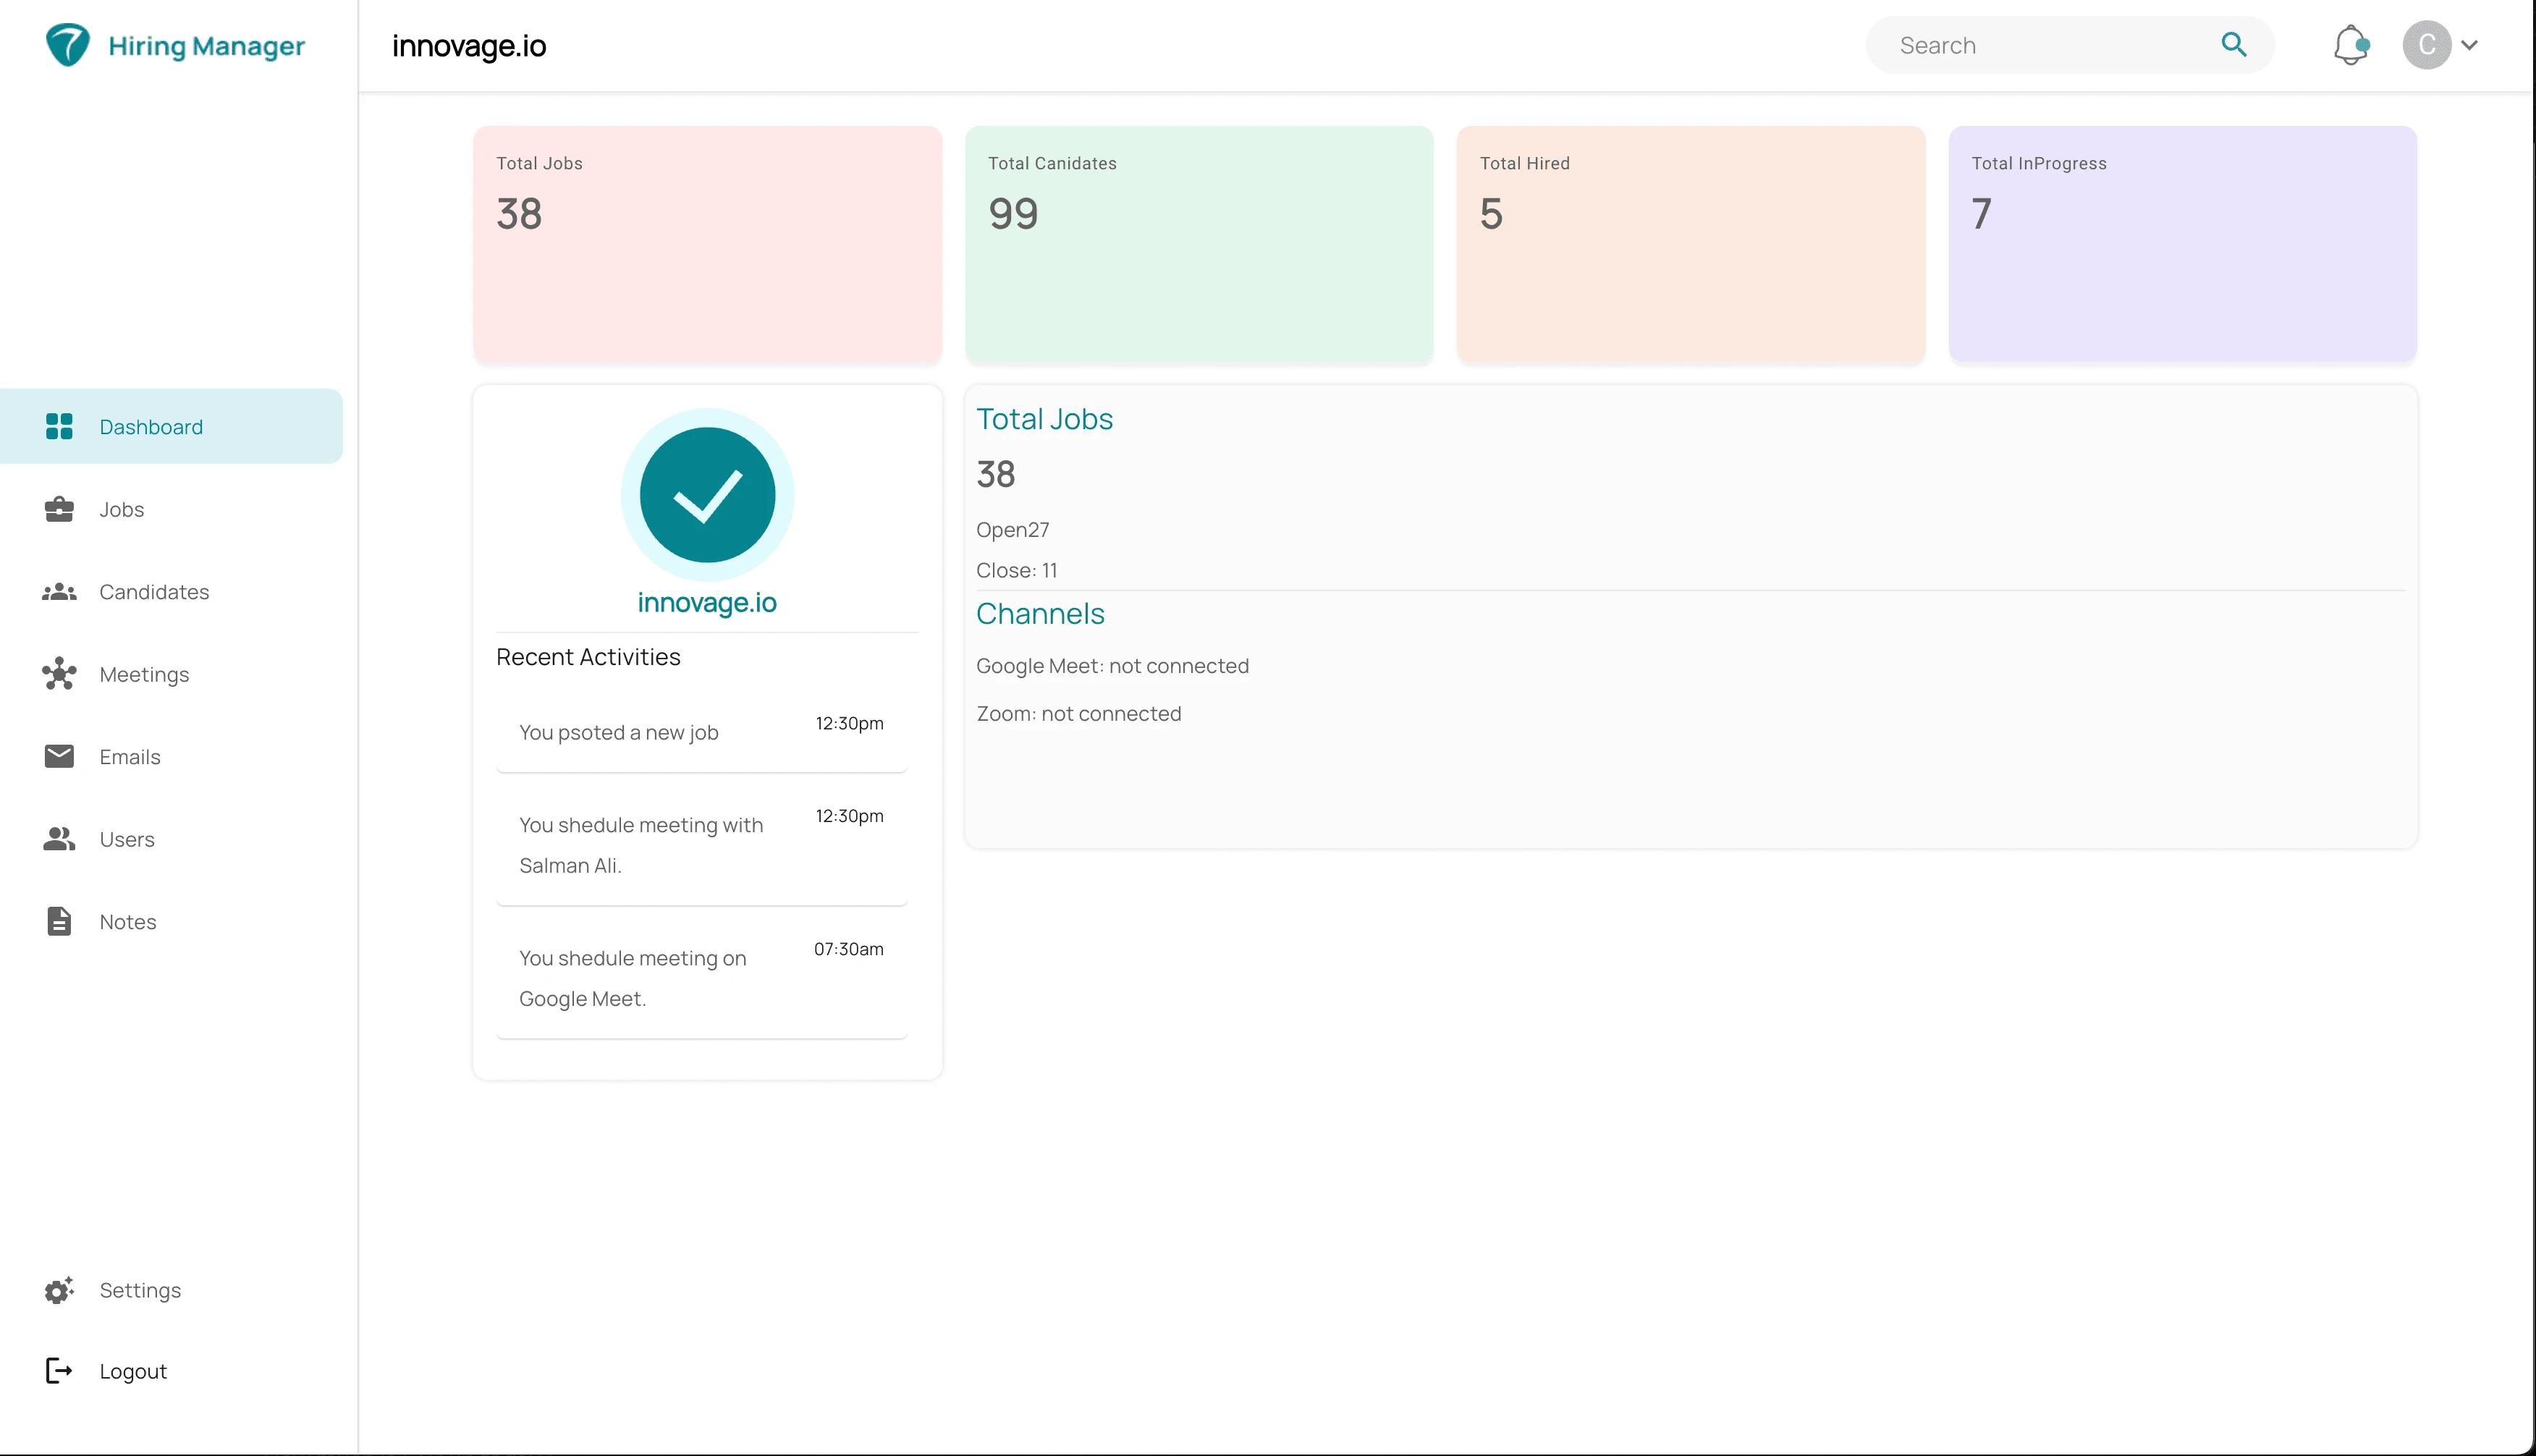Open activity 'meeting on Google Meet'

pos(701,979)
